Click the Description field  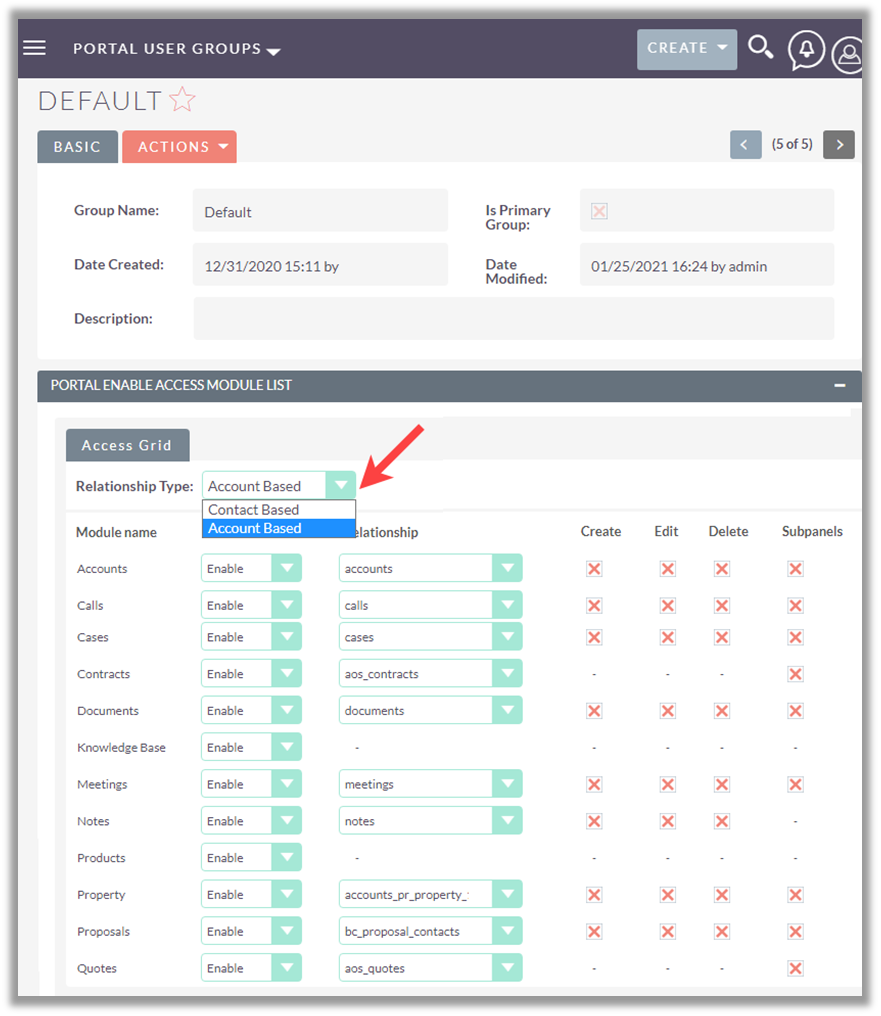(513, 319)
